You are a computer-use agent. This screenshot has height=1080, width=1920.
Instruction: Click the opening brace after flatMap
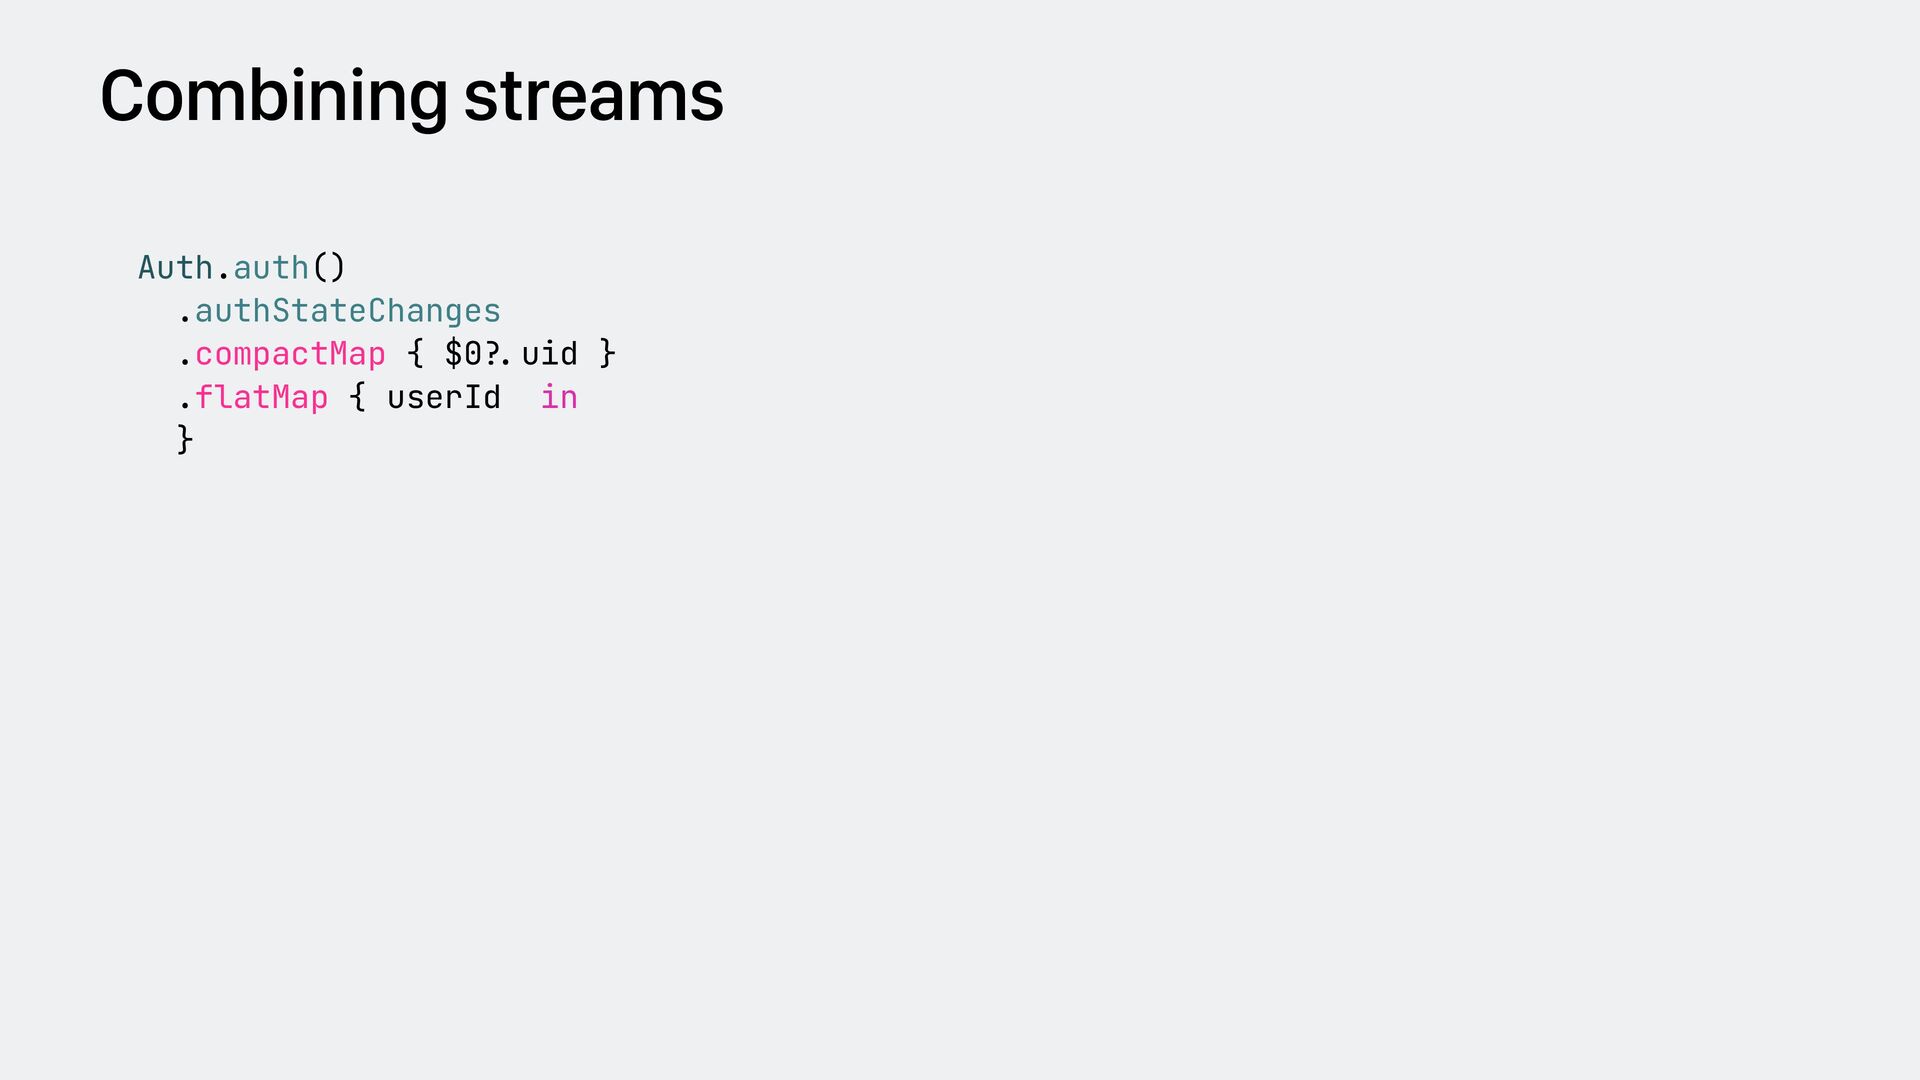click(357, 398)
